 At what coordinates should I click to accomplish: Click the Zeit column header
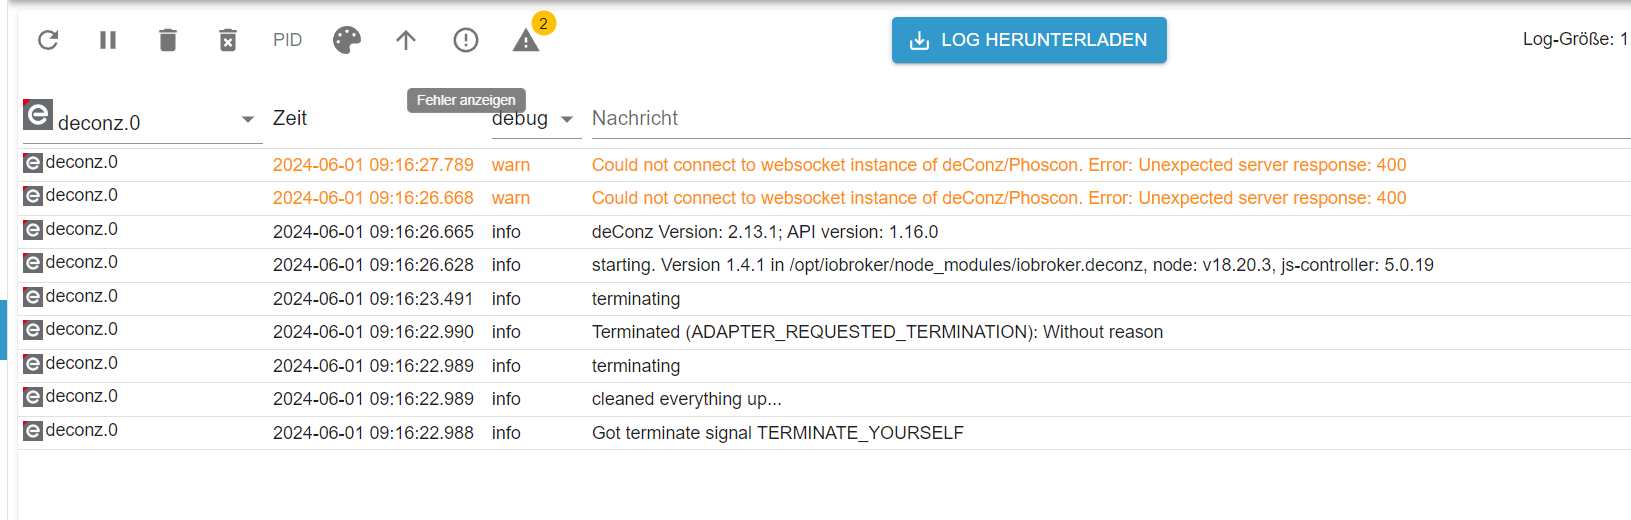290,118
